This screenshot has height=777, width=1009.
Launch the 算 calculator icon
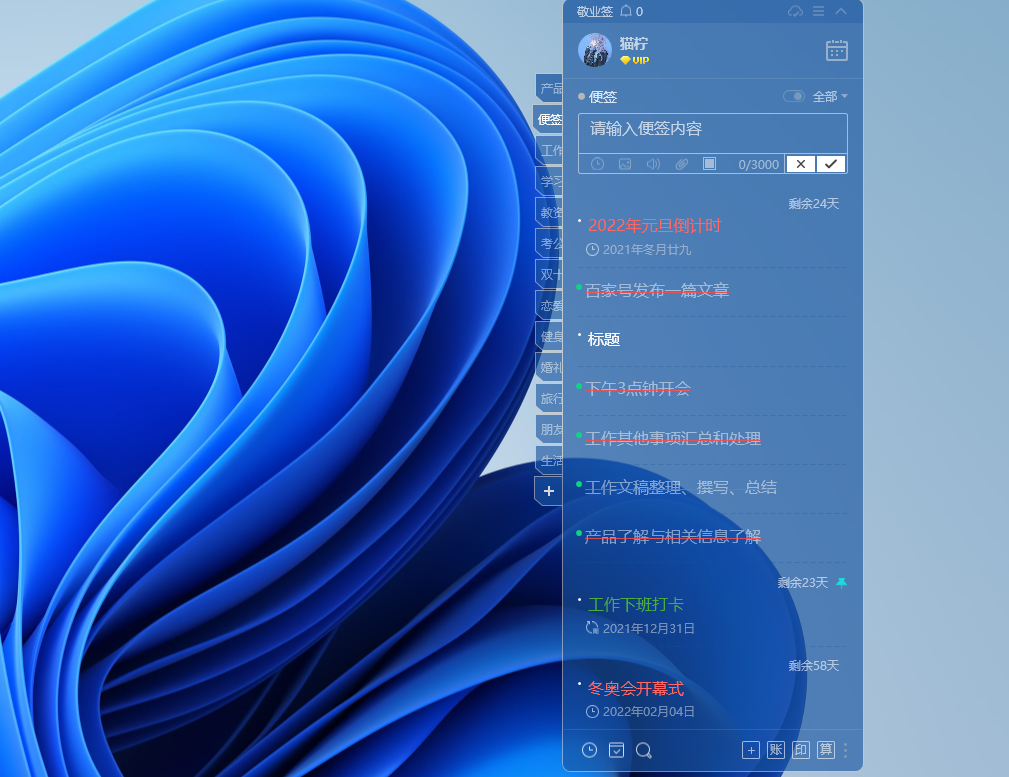tap(826, 750)
